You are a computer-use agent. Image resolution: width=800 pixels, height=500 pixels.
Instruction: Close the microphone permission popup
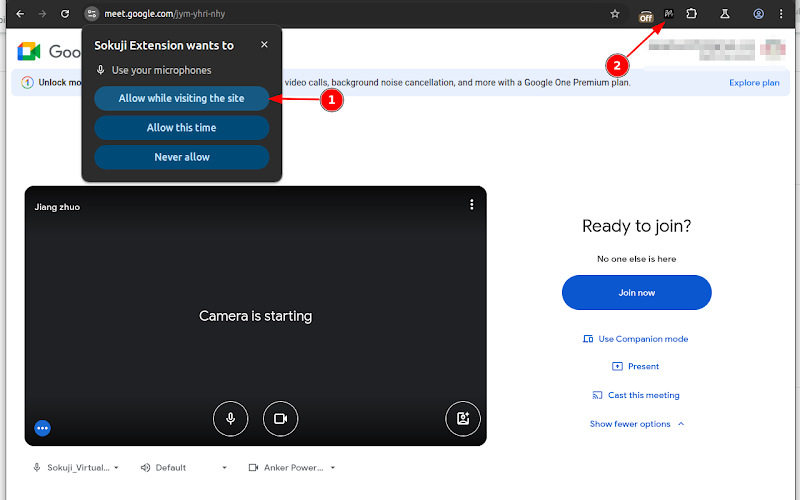264,45
